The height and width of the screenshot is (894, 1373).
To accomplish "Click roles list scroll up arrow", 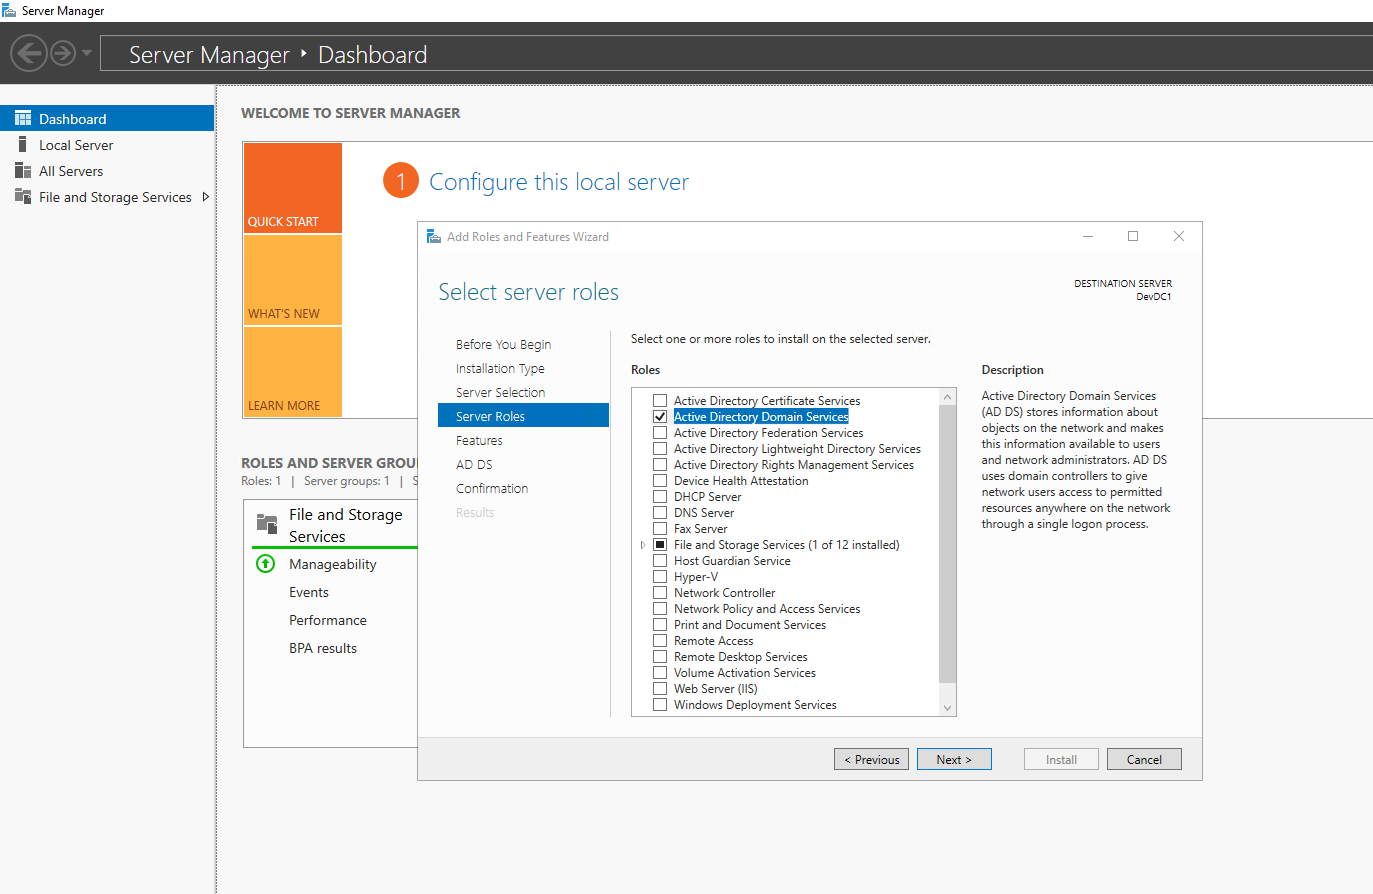I will point(948,397).
